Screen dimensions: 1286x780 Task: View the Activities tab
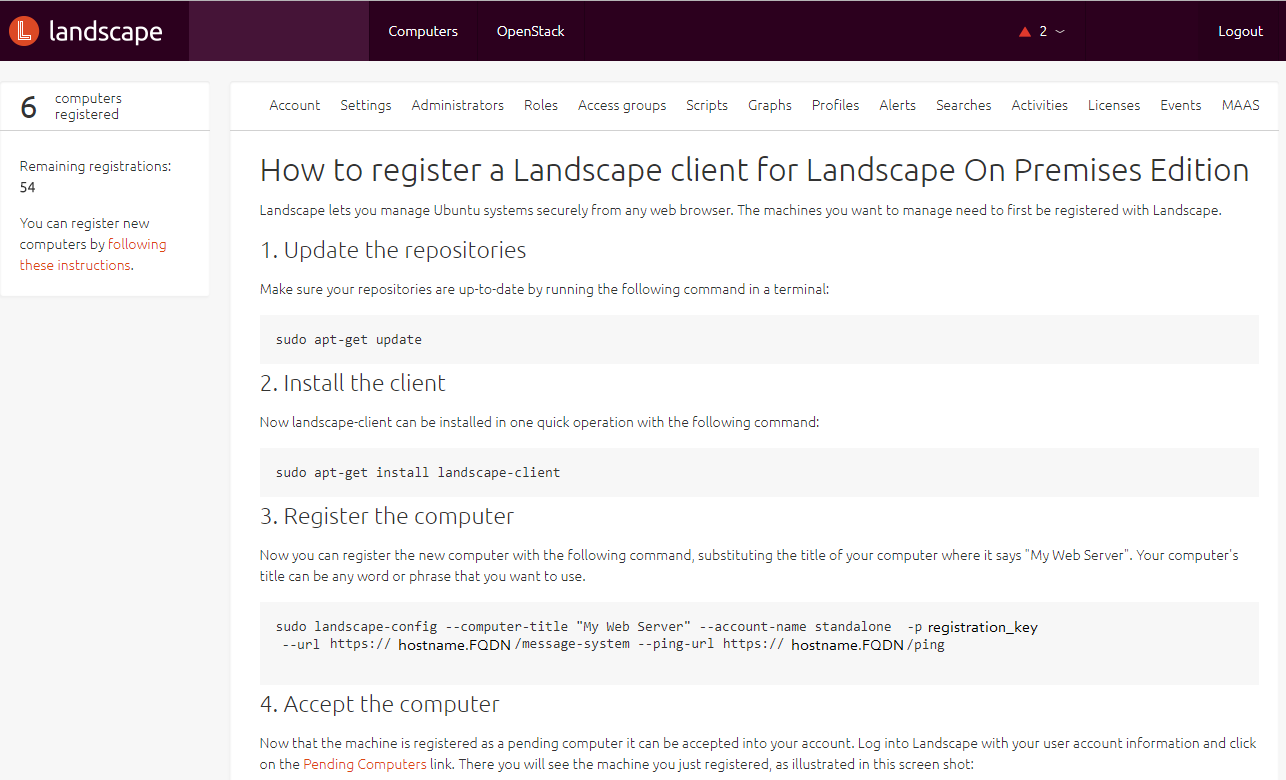pos(1039,105)
